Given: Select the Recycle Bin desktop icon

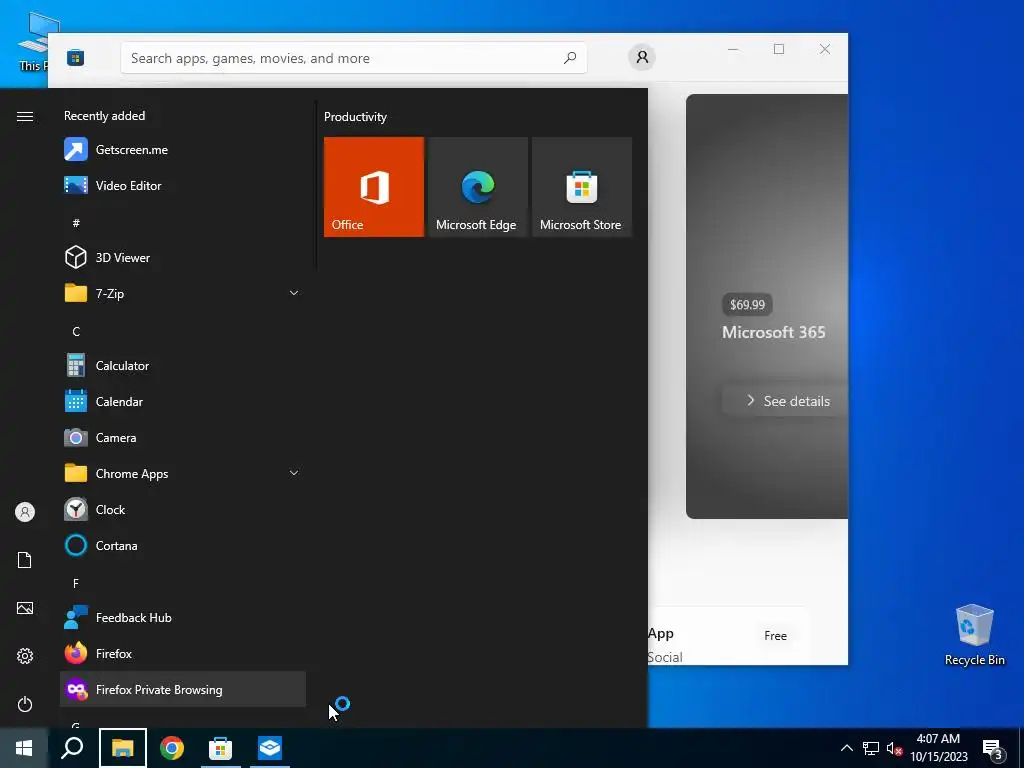Looking at the screenshot, I should point(974,635).
